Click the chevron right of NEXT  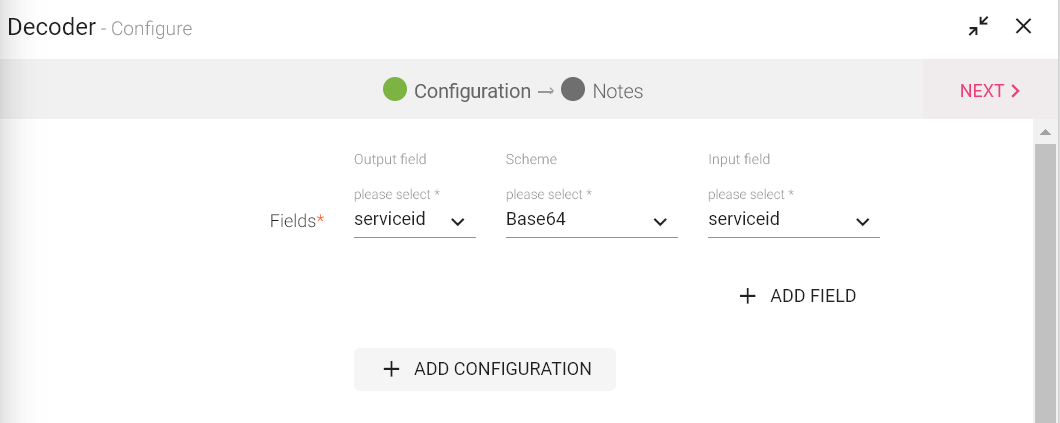point(1016,91)
